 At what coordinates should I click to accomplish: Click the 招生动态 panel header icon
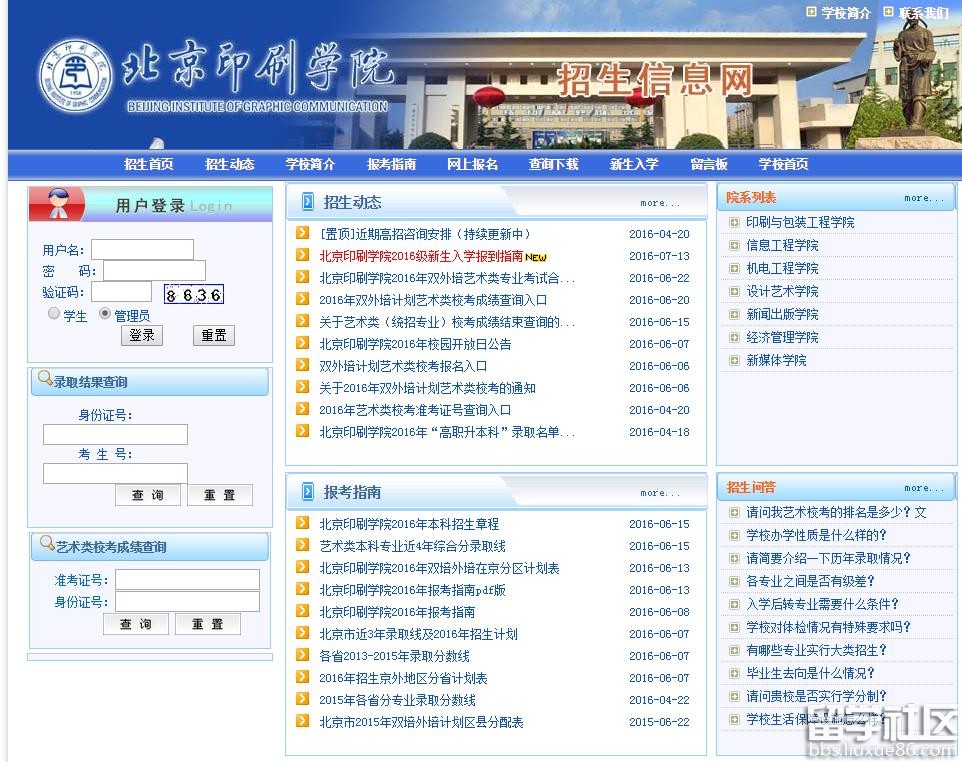(x=307, y=202)
